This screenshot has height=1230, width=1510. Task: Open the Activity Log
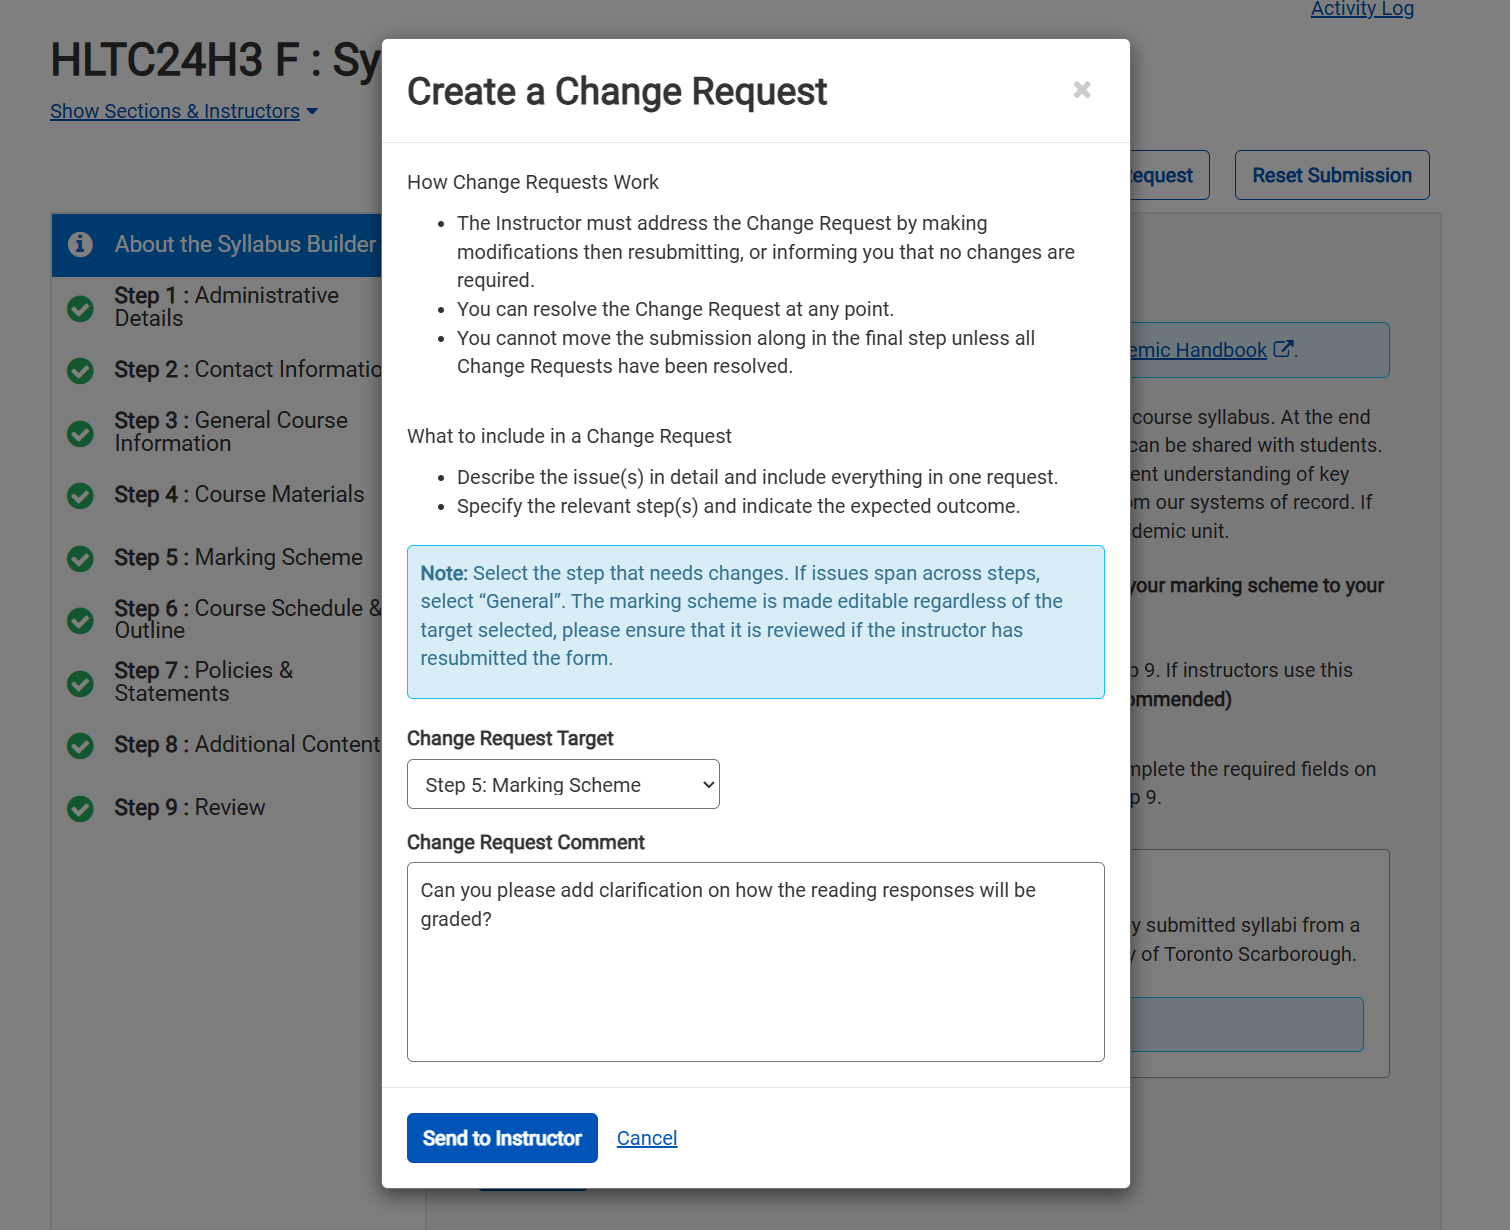(1362, 9)
